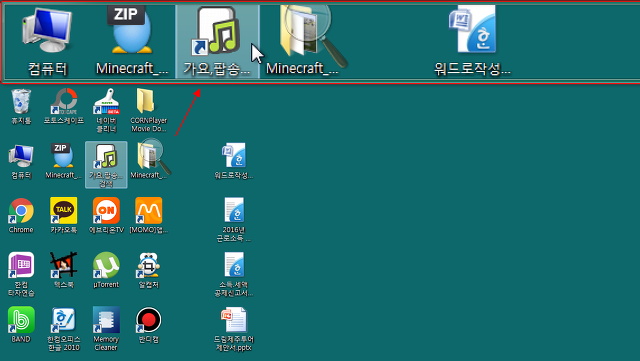Launch the µTorrent shortcut
Screen dimensions: 640x361
click(x=106, y=270)
